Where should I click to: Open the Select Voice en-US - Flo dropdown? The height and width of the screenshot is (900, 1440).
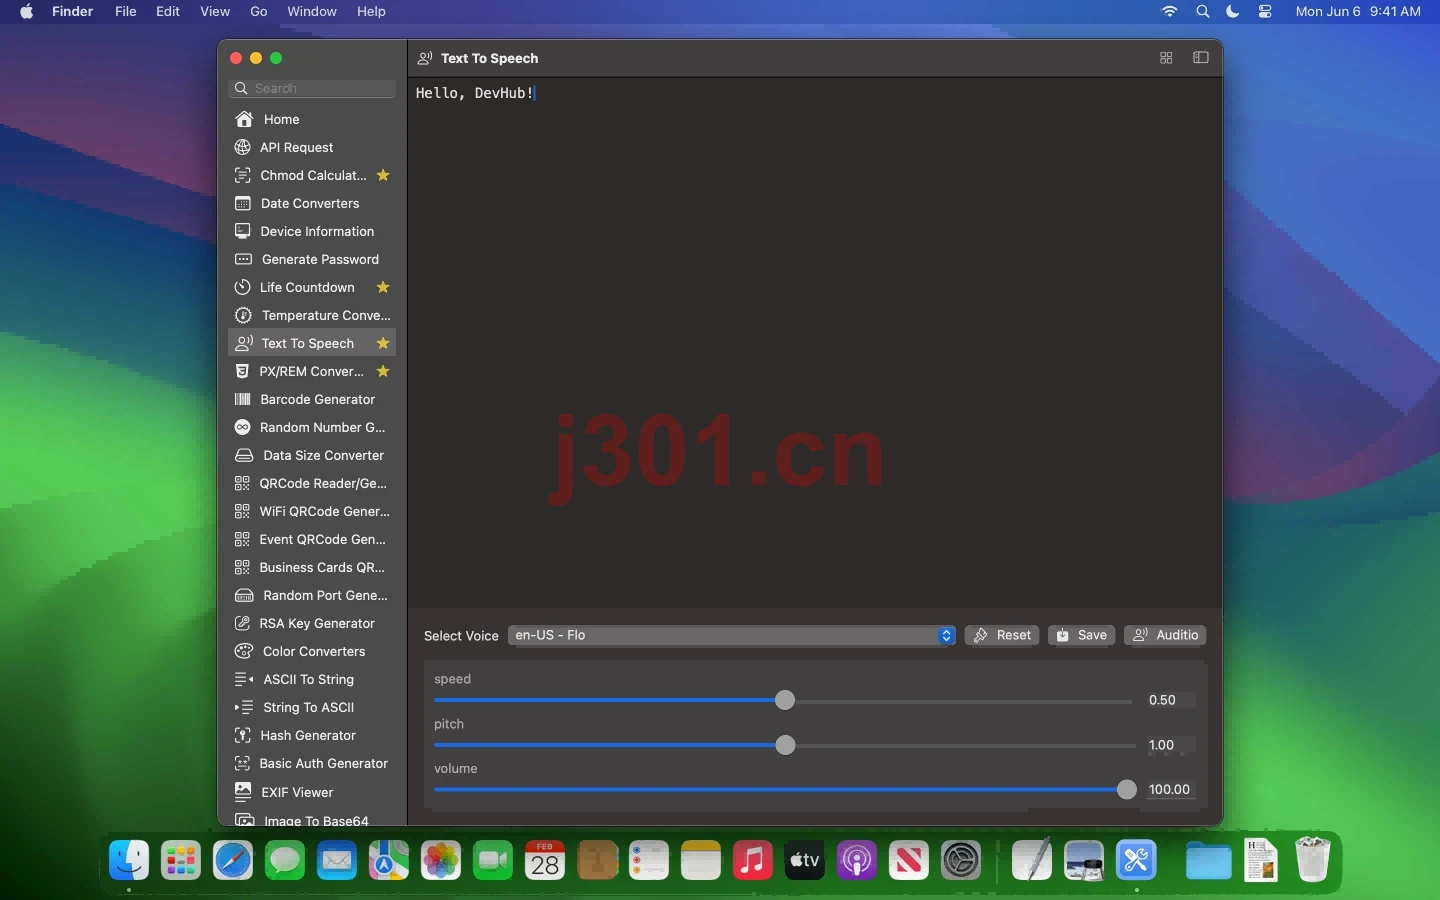coord(732,635)
